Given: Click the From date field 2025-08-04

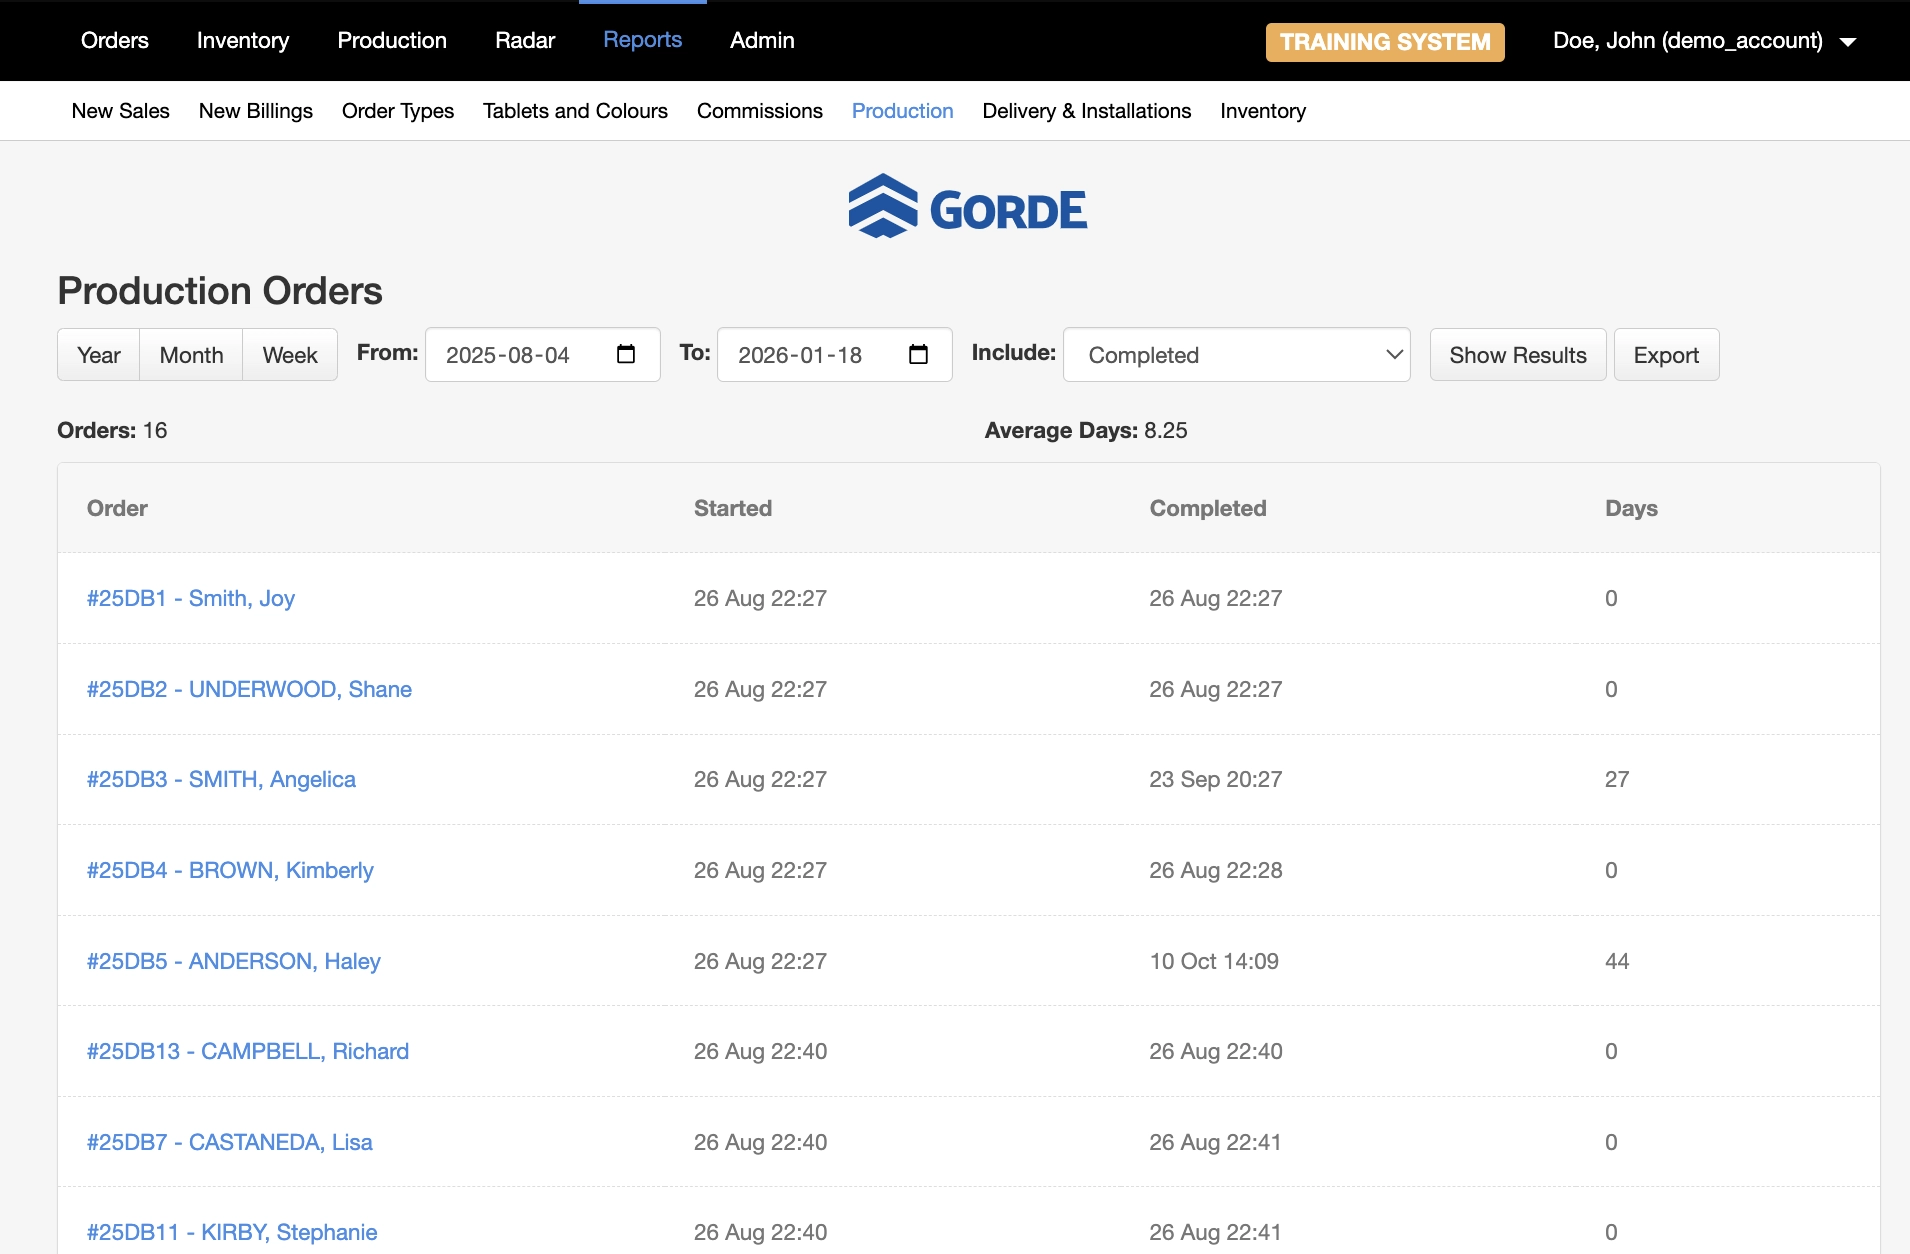Looking at the screenshot, I should (x=543, y=355).
